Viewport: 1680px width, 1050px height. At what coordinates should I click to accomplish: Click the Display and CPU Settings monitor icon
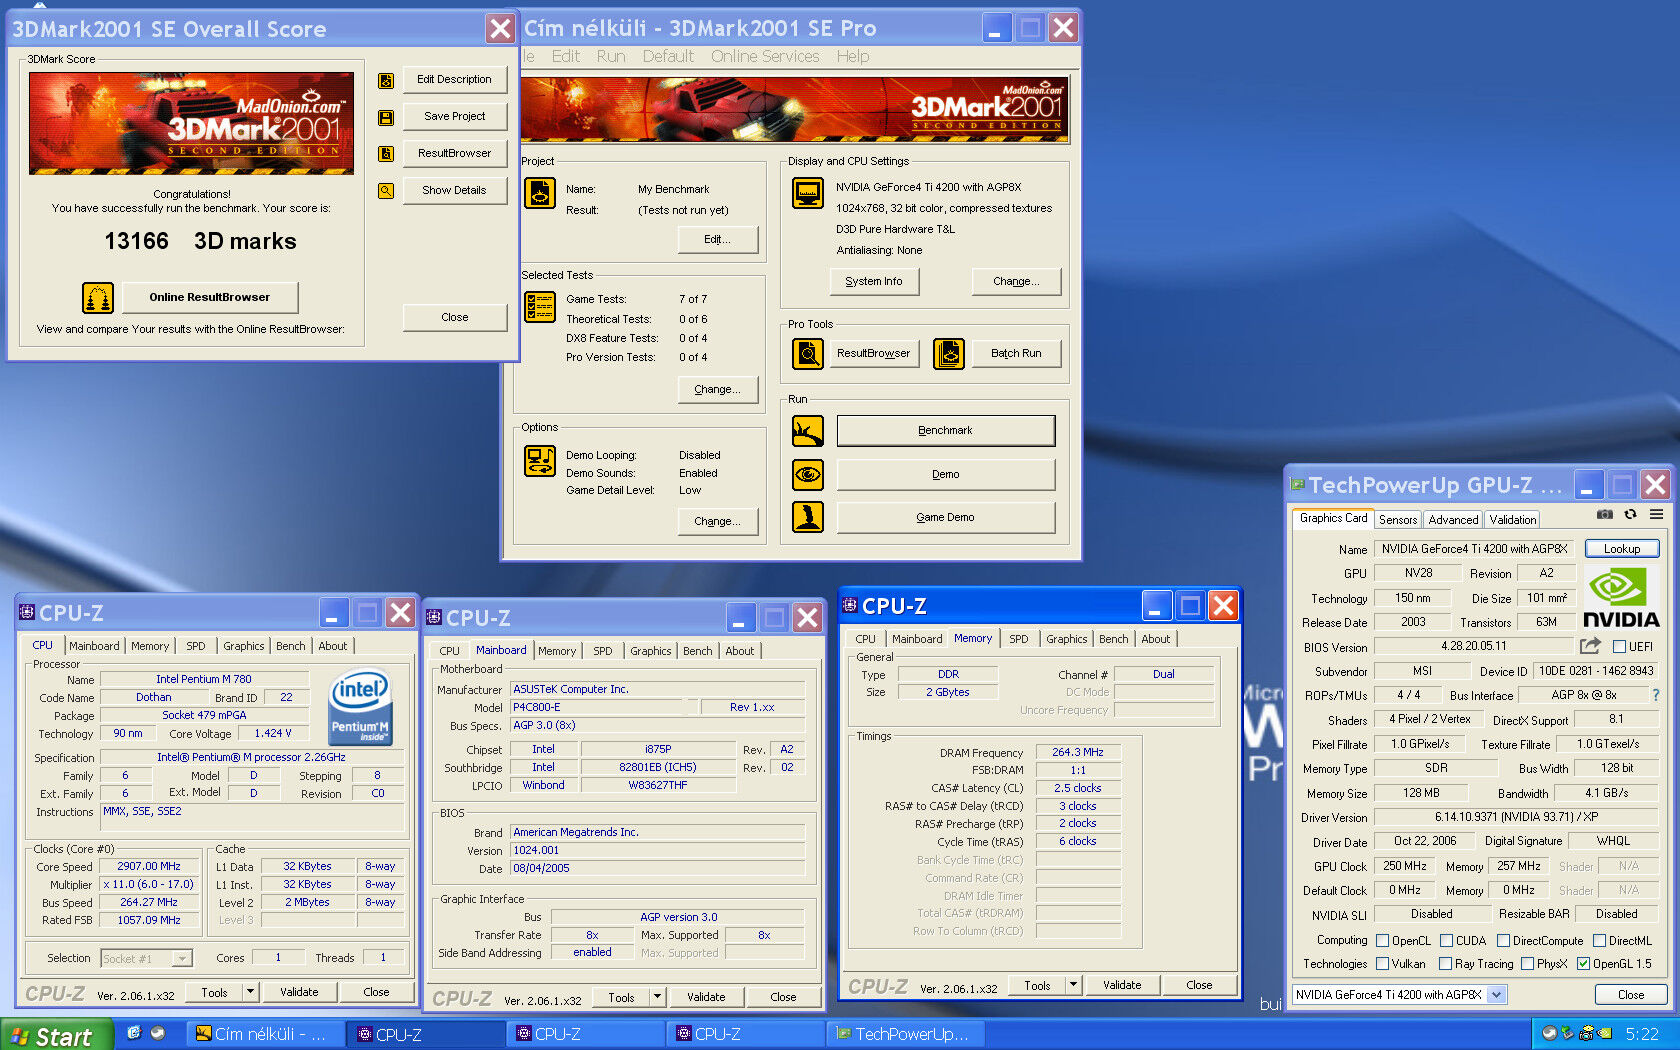coord(808,192)
